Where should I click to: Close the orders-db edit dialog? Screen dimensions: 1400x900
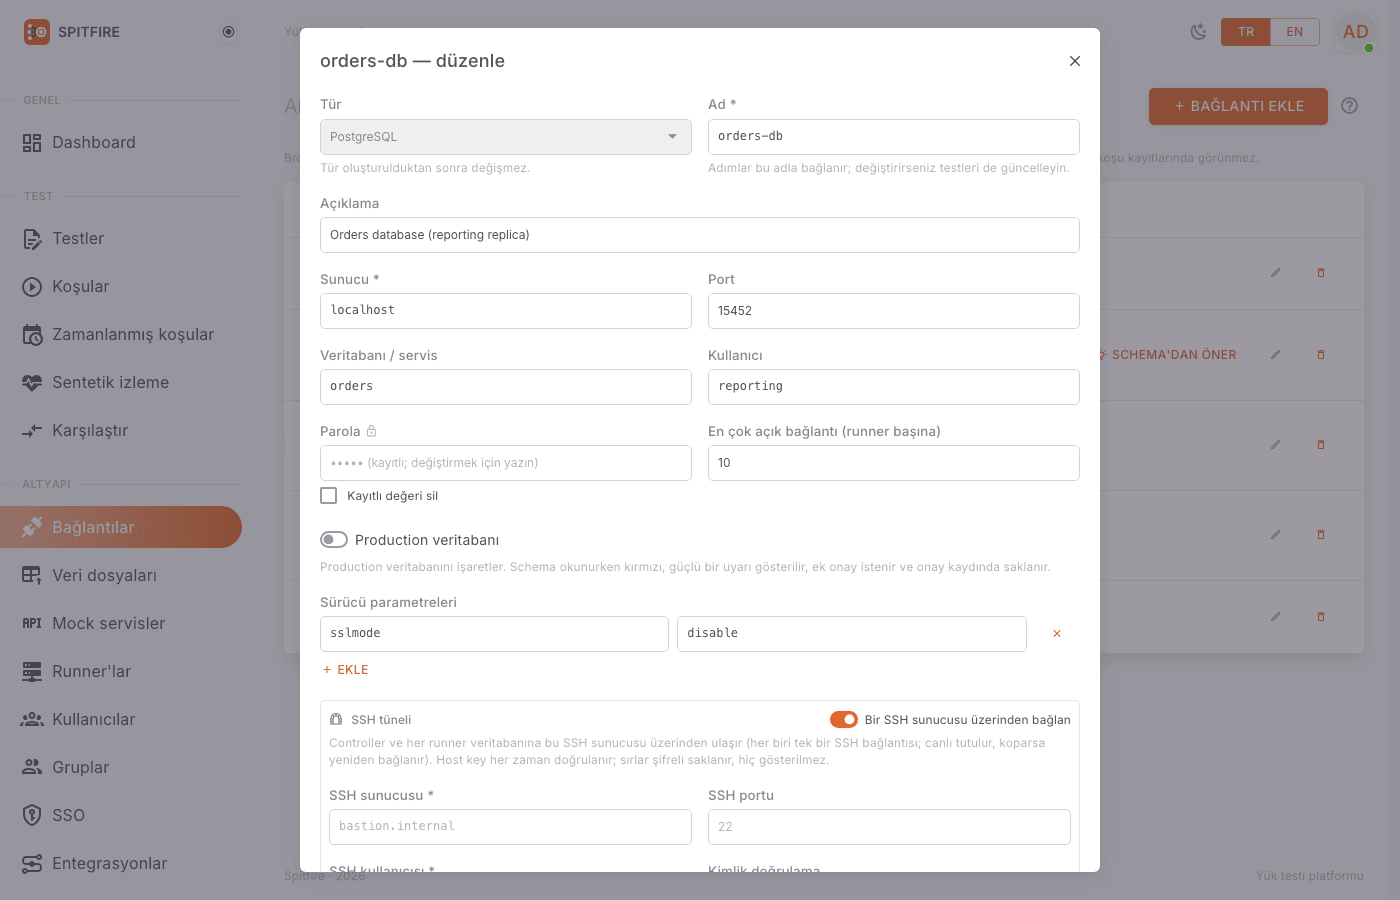(x=1075, y=61)
